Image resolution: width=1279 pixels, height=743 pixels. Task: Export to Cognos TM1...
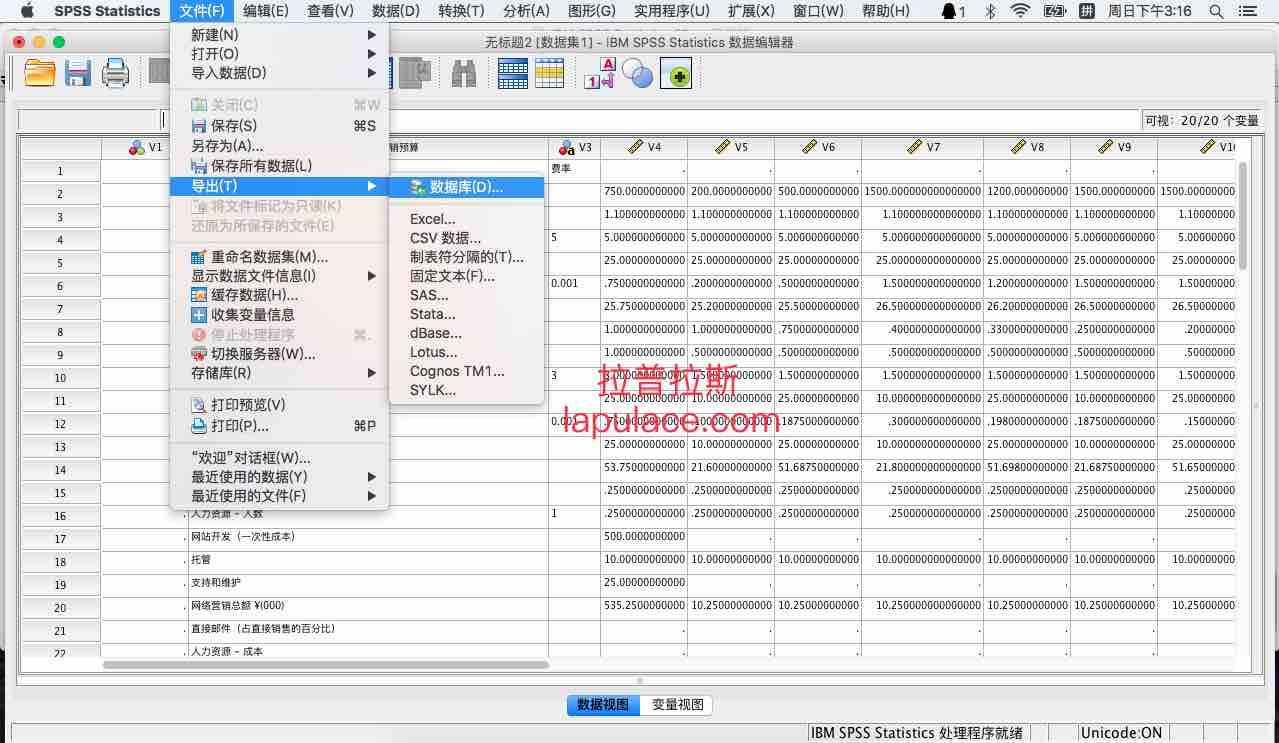(466, 371)
